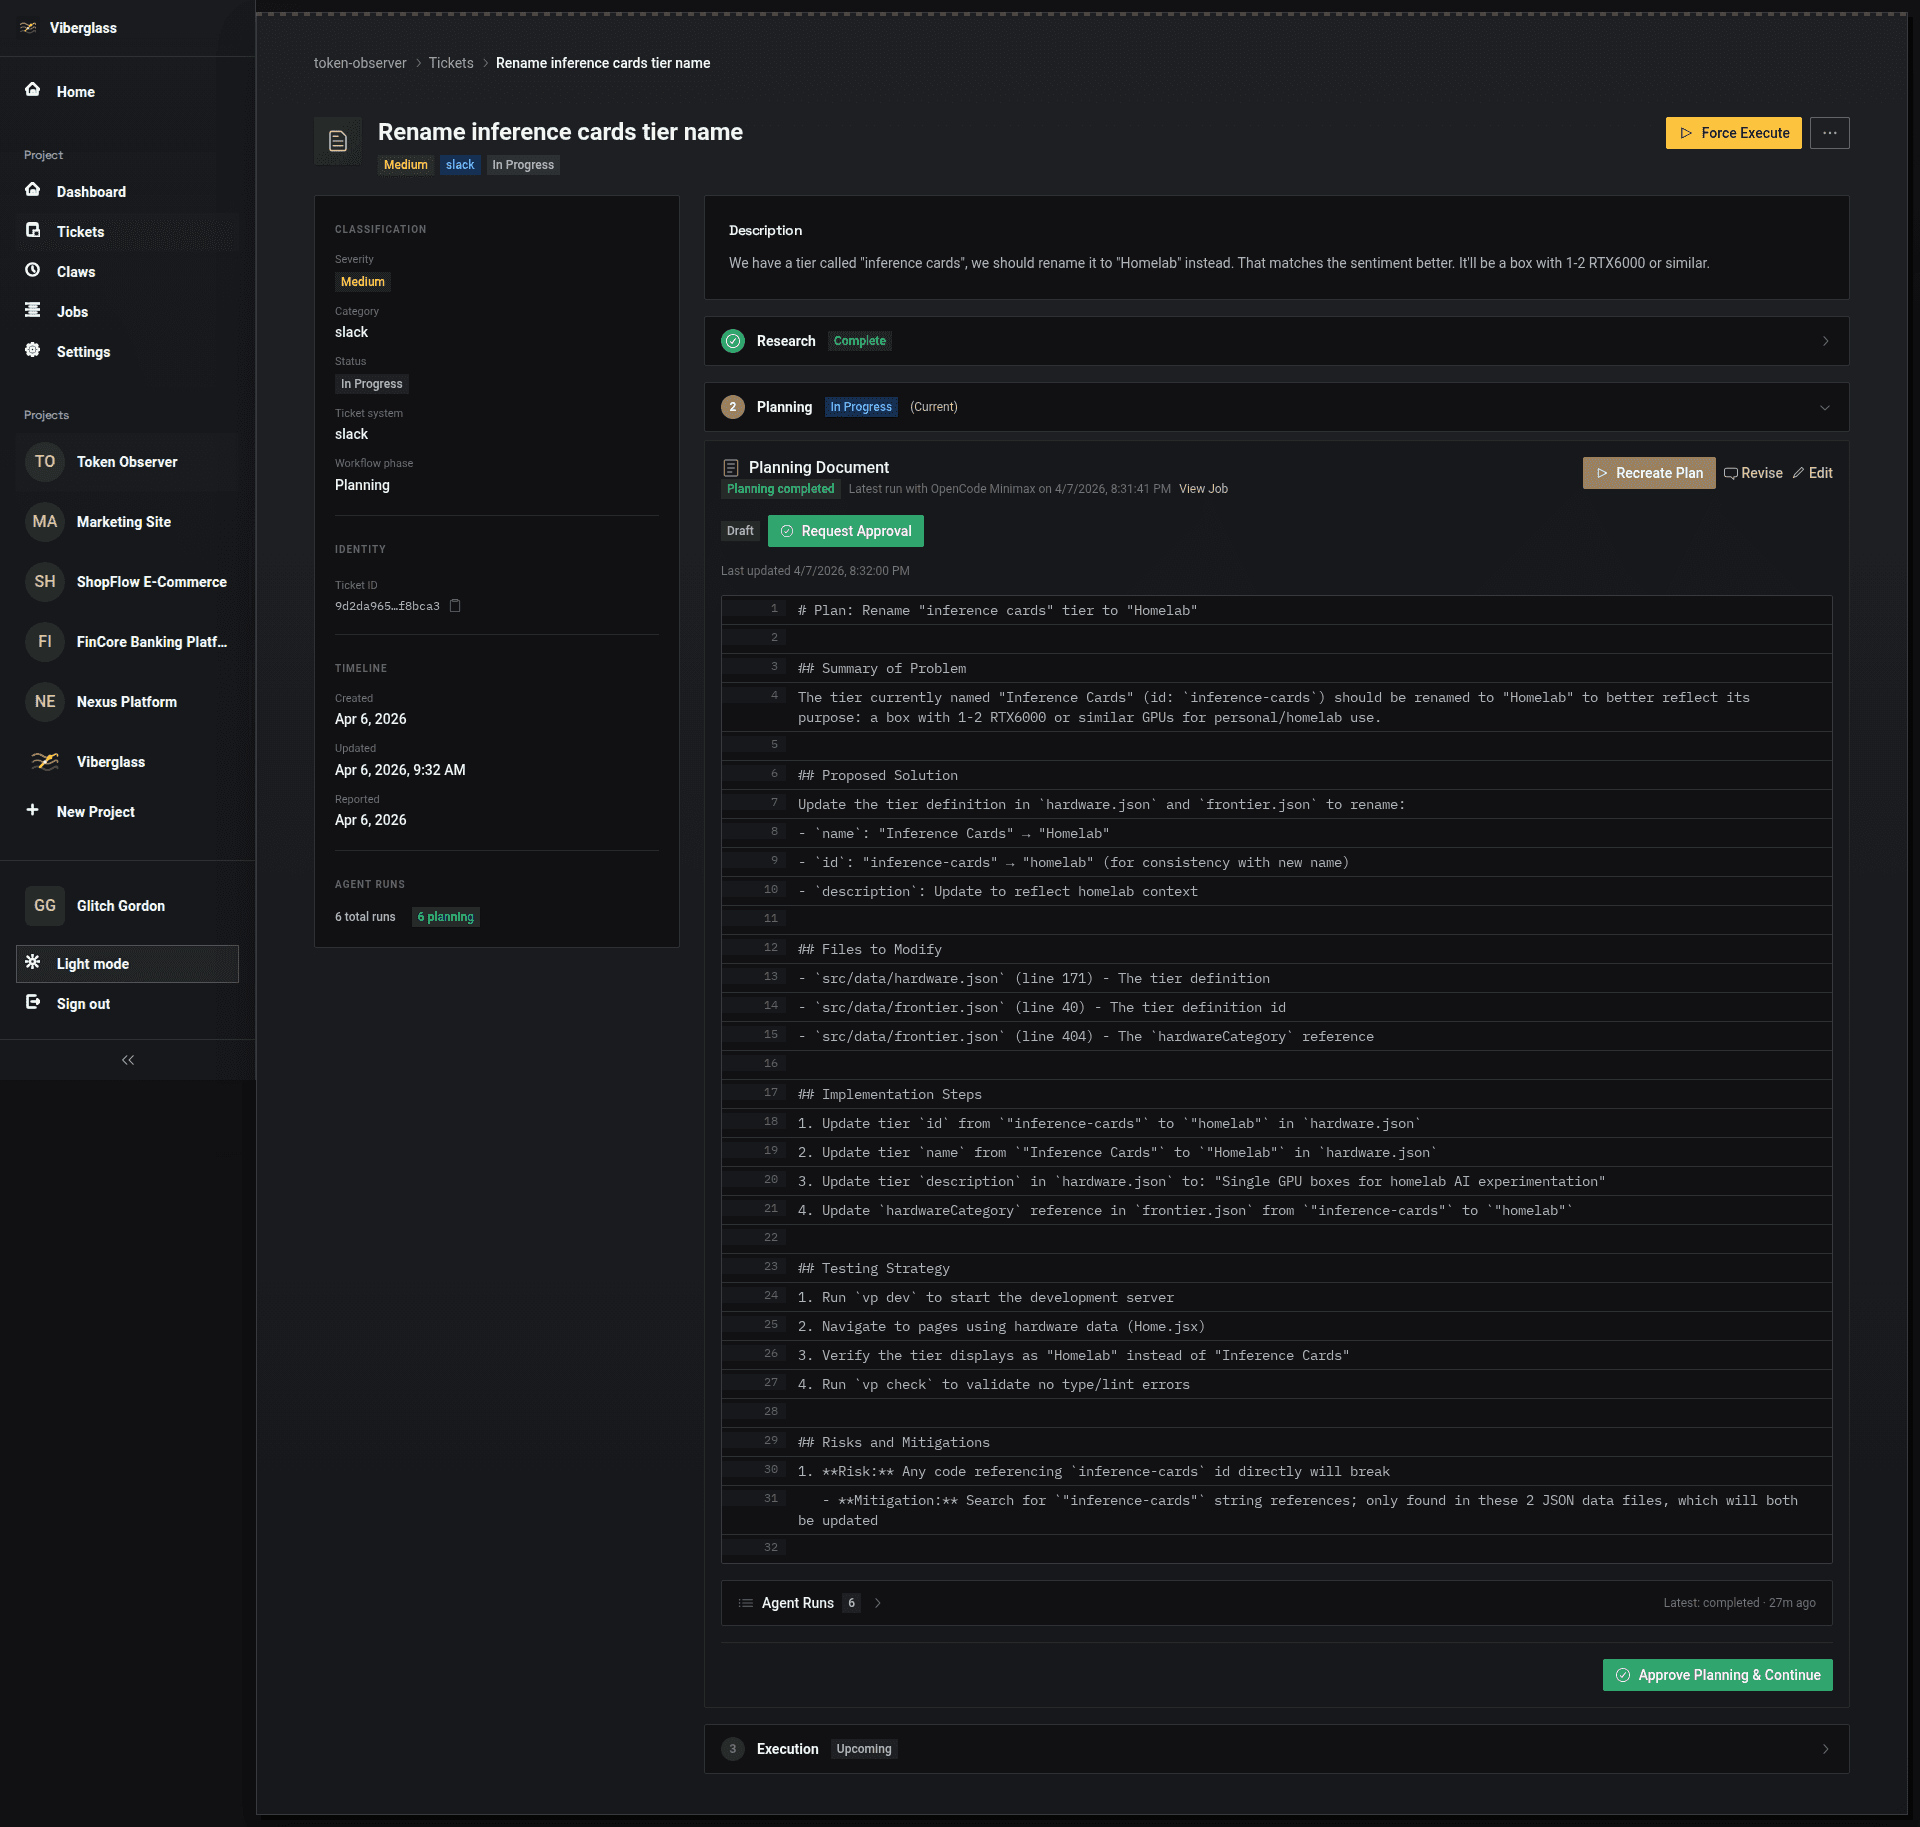This screenshot has height=1827, width=1920.
Task: Click the Force Execute button
Action: (1733, 132)
